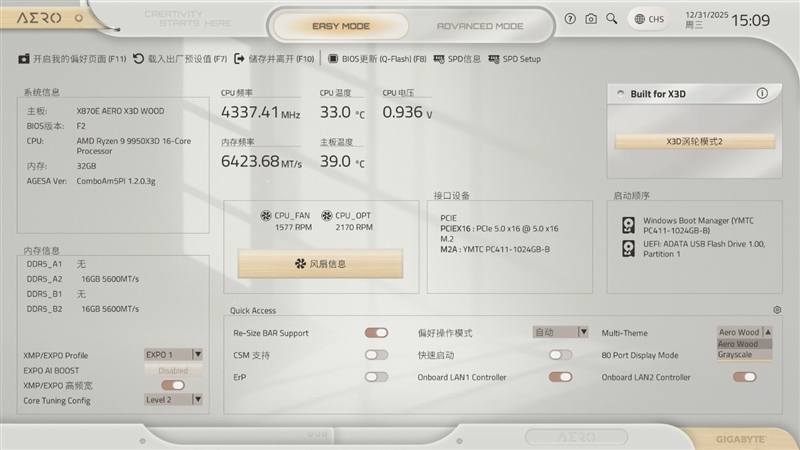Click the ADATA USB Flash Drive disk icon
Screen dimensions: 800x450
point(629,248)
